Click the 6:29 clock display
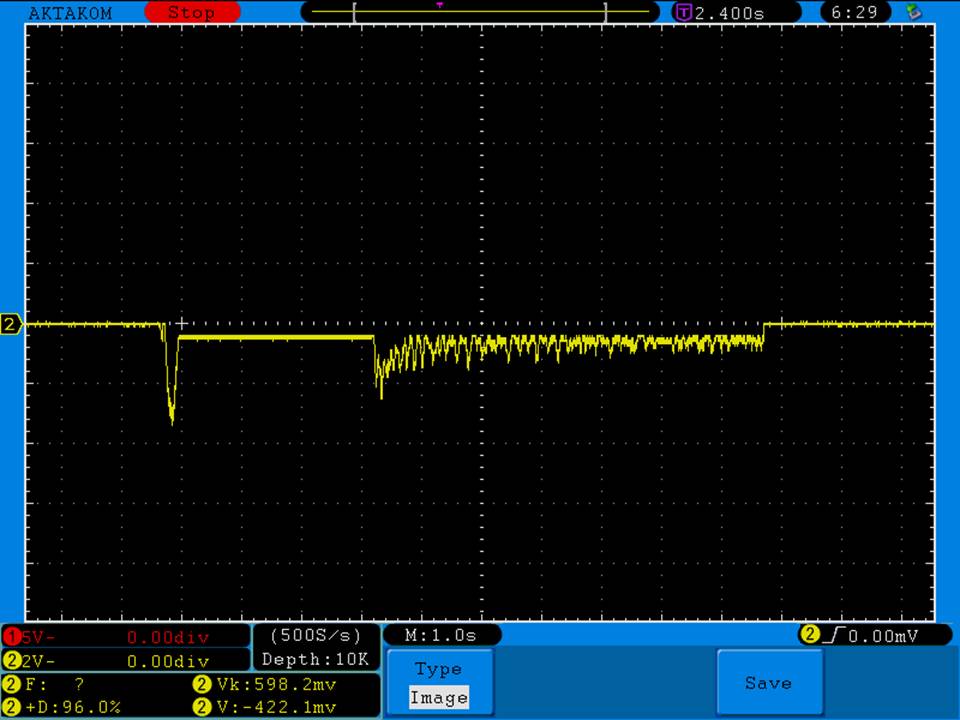The image size is (960, 720). click(854, 13)
